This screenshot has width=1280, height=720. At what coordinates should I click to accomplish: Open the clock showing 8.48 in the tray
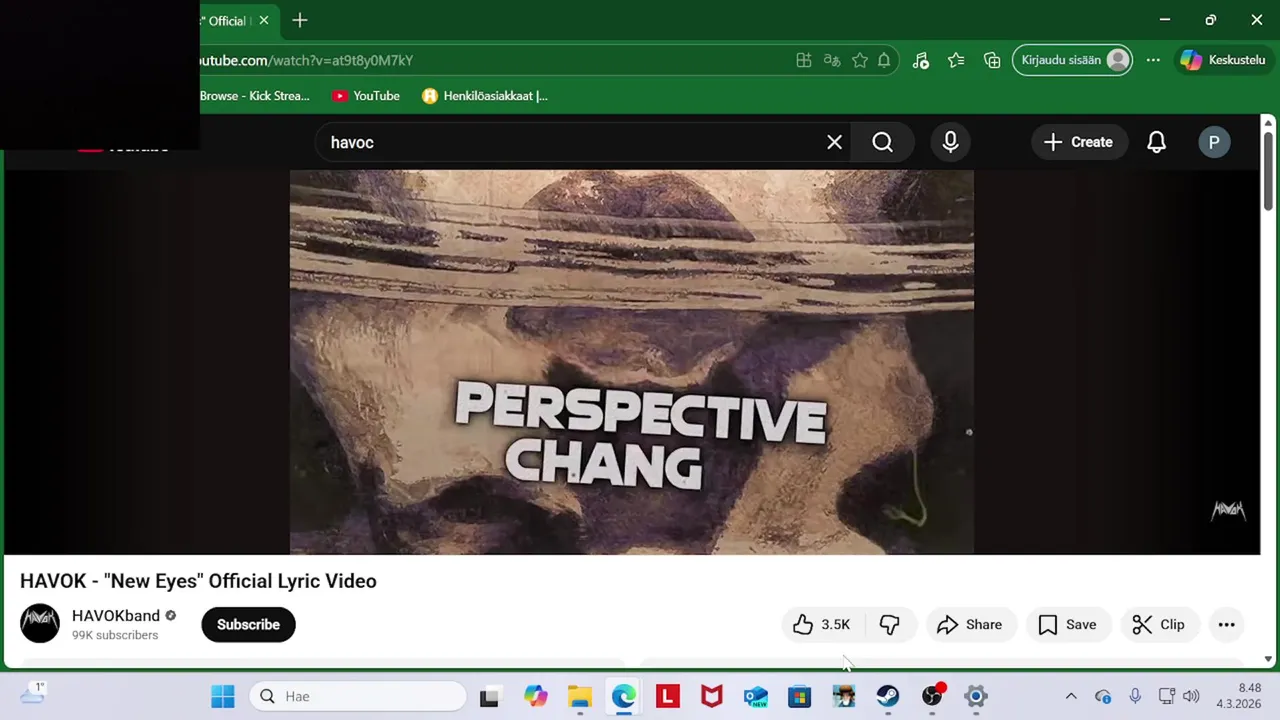1238,696
